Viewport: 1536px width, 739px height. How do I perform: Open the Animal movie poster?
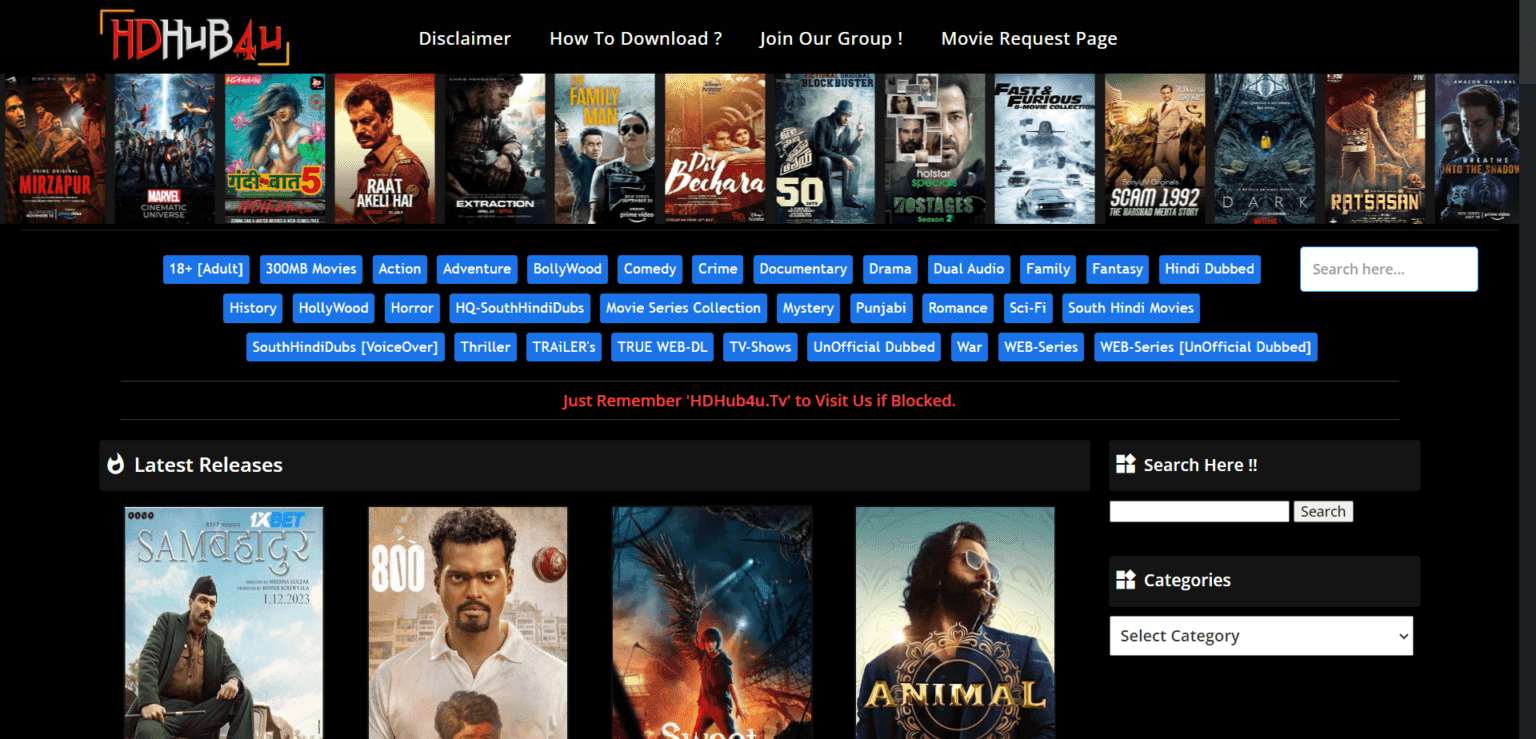click(955, 622)
